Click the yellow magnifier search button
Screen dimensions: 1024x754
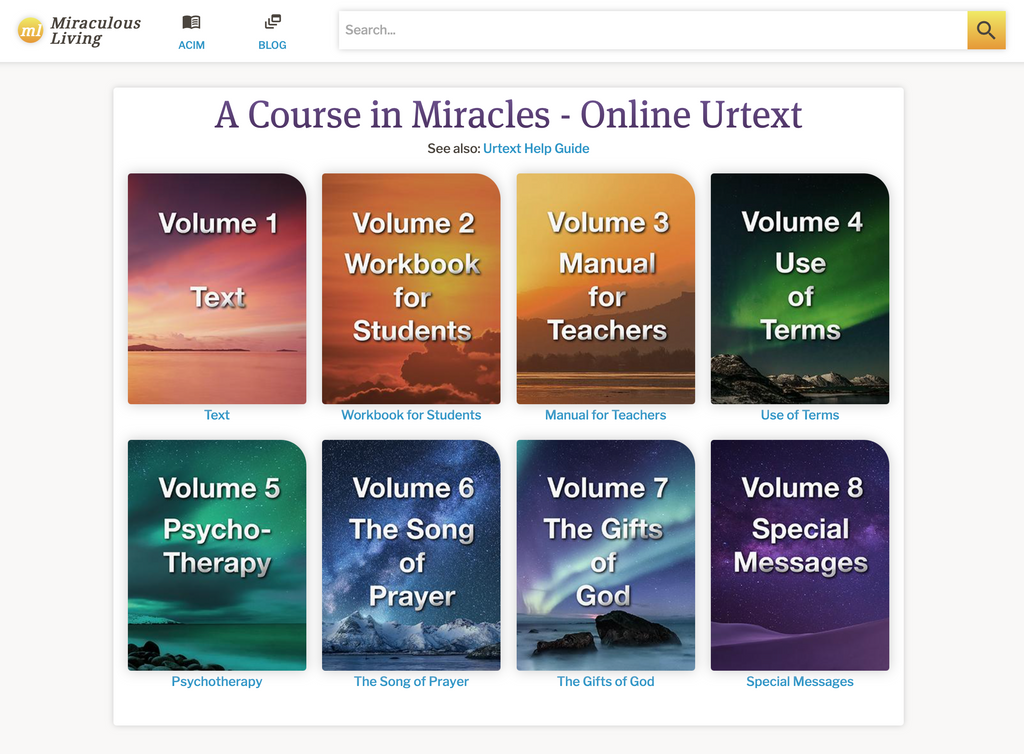pyautogui.click(x=986, y=30)
